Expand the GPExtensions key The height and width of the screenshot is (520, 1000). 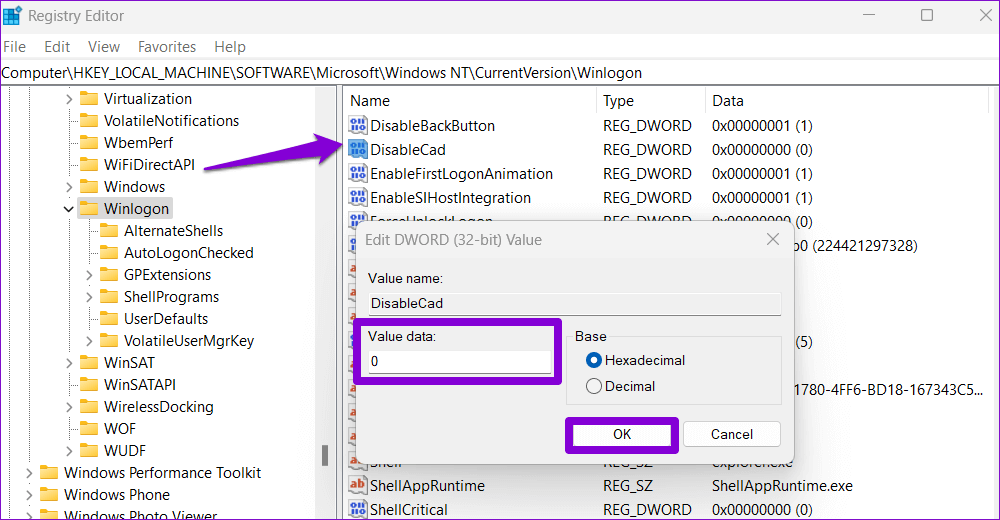tap(89, 275)
